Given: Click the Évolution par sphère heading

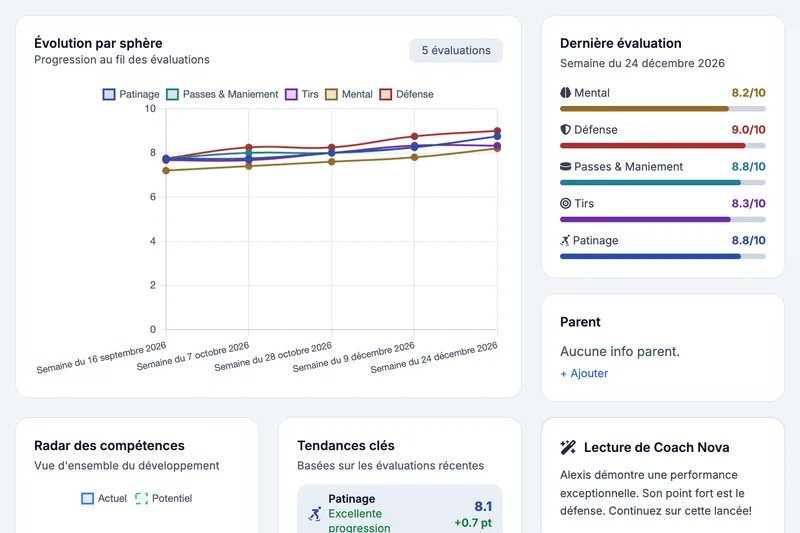Looking at the screenshot, I should coord(98,43).
